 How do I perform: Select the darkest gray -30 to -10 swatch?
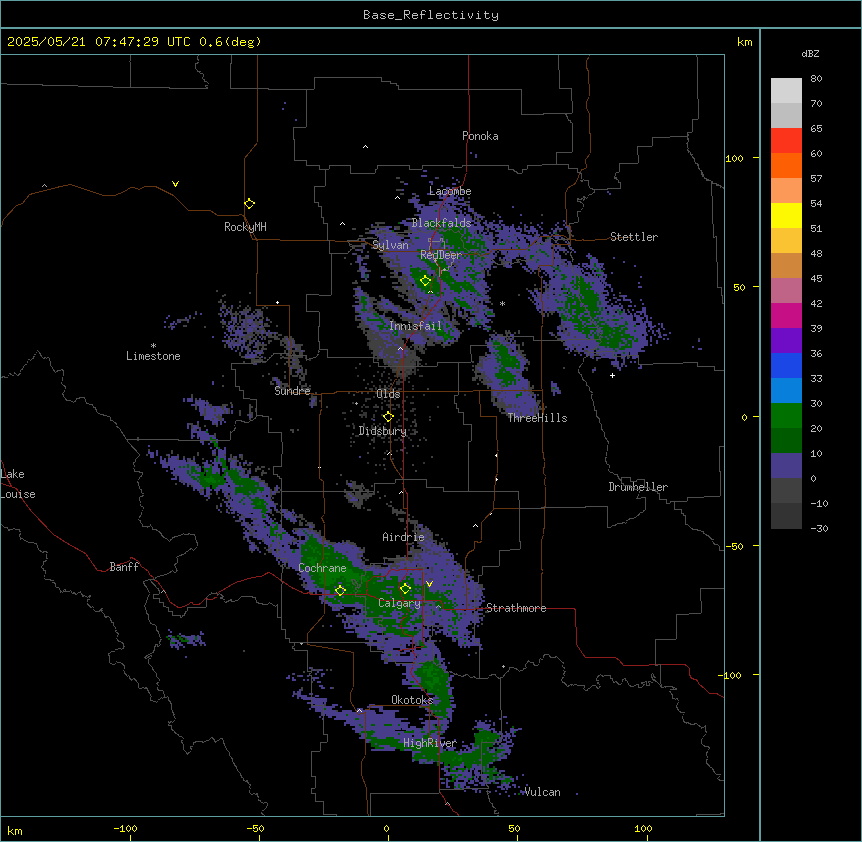(x=786, y=516)
